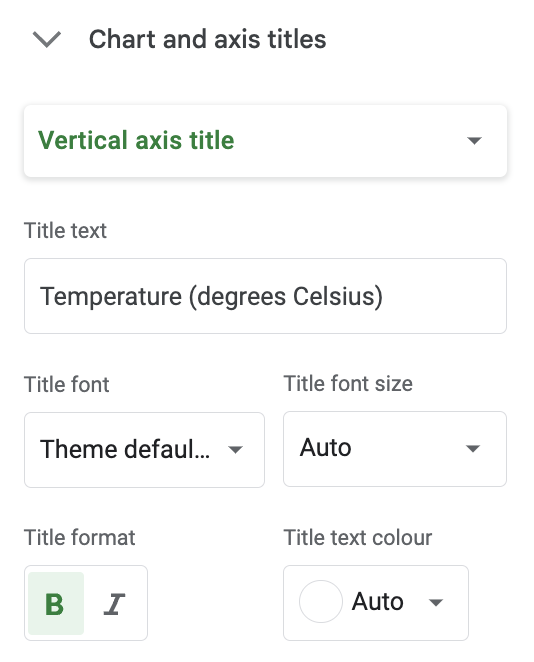534x662 pixels.
Task: Toggle bold formatting for the title
Action: click(x=56, y=603)
